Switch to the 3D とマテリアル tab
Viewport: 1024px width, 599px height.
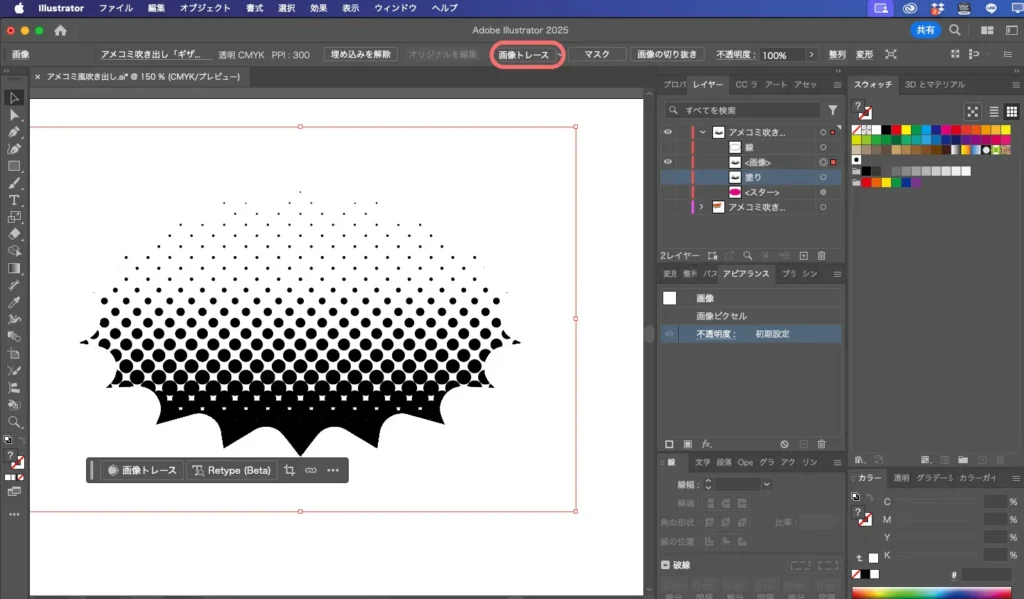(x=934, y=85)
